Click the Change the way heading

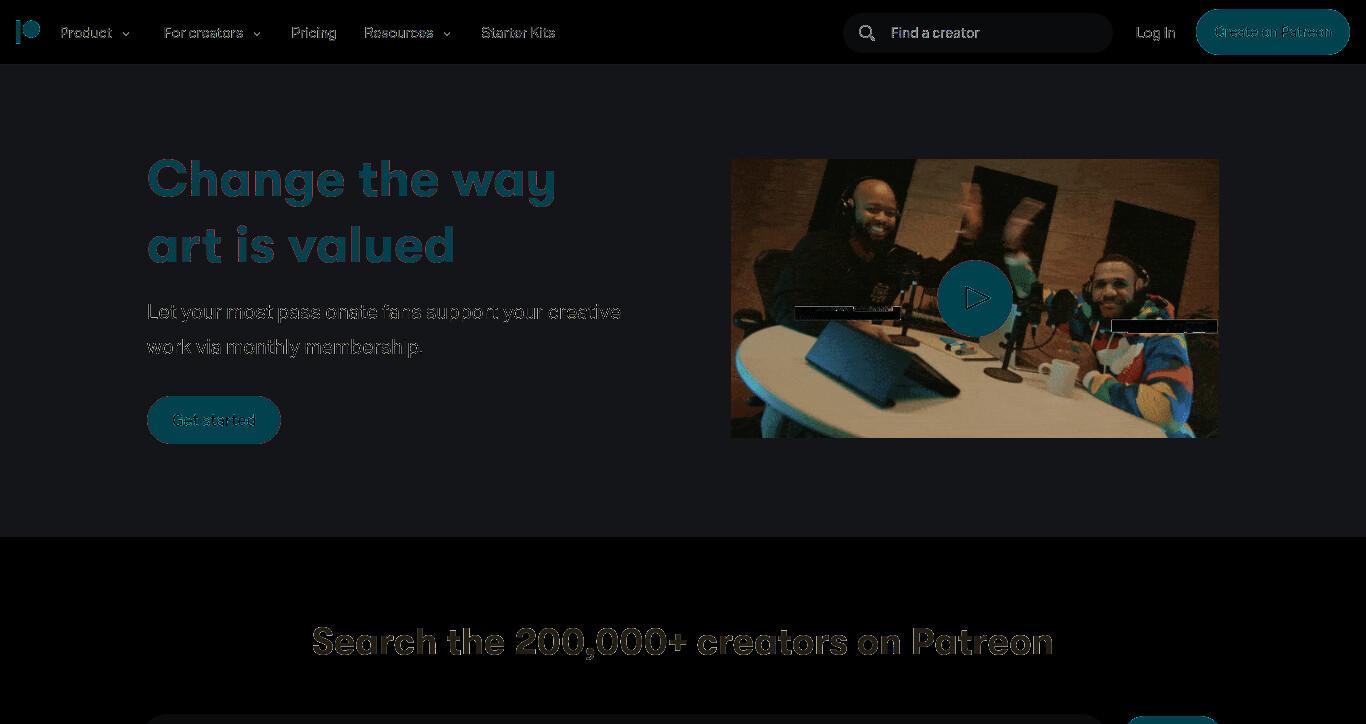coord(351,180)
